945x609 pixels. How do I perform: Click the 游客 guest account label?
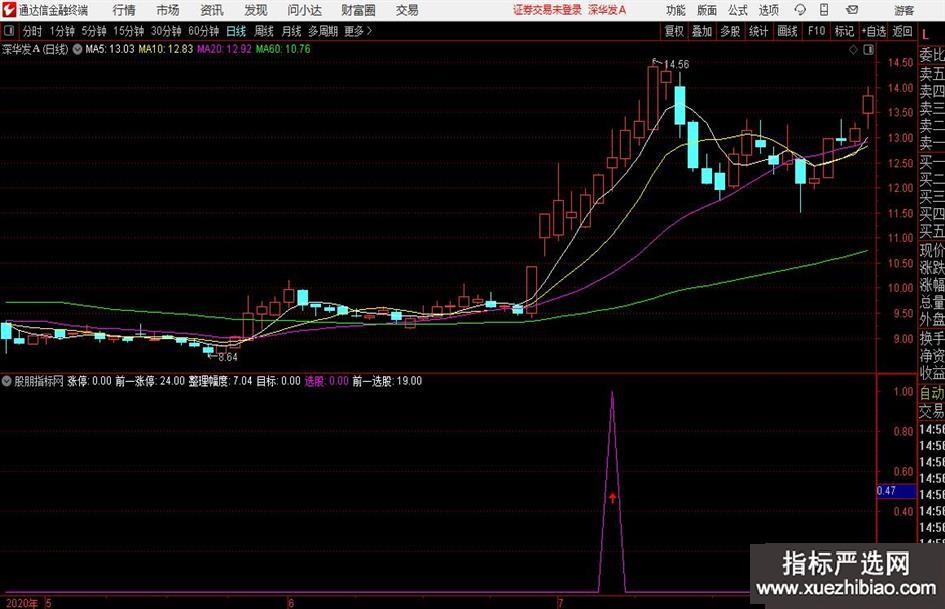coord(904,10)
